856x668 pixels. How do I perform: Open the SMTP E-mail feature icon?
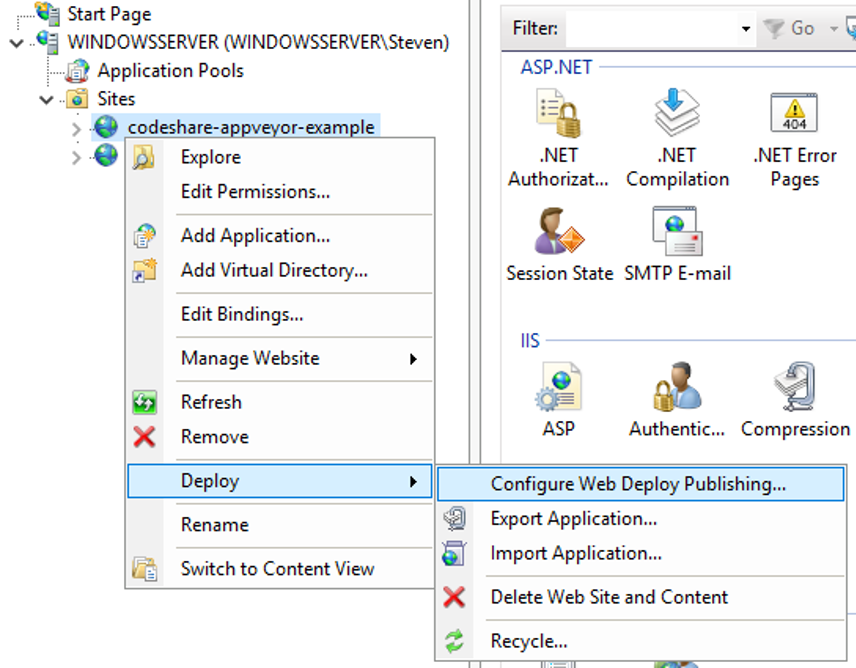pyautogui.click(x=677, y=234)
